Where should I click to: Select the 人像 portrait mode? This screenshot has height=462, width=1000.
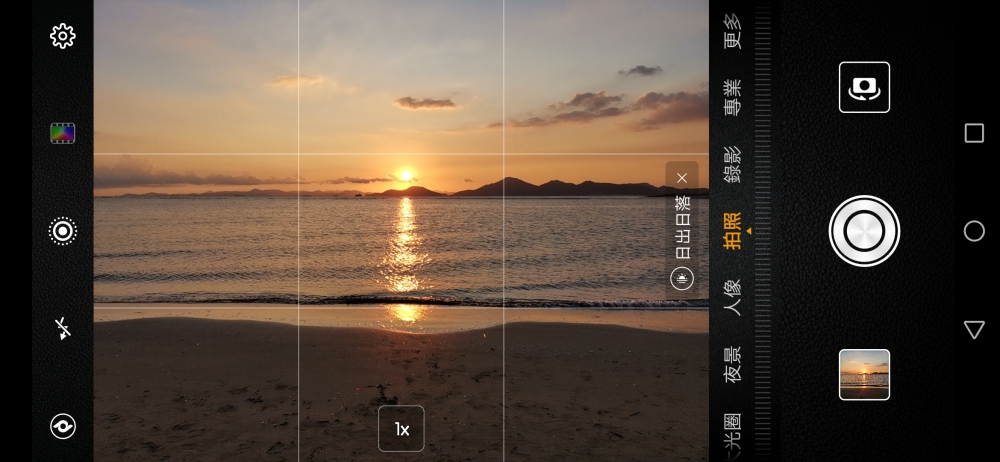733,298
